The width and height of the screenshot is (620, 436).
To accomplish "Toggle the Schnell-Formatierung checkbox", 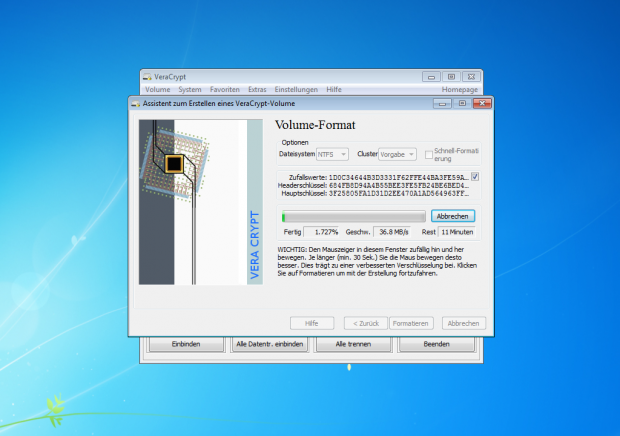I will pyautogui.click(x=429, y=155).
